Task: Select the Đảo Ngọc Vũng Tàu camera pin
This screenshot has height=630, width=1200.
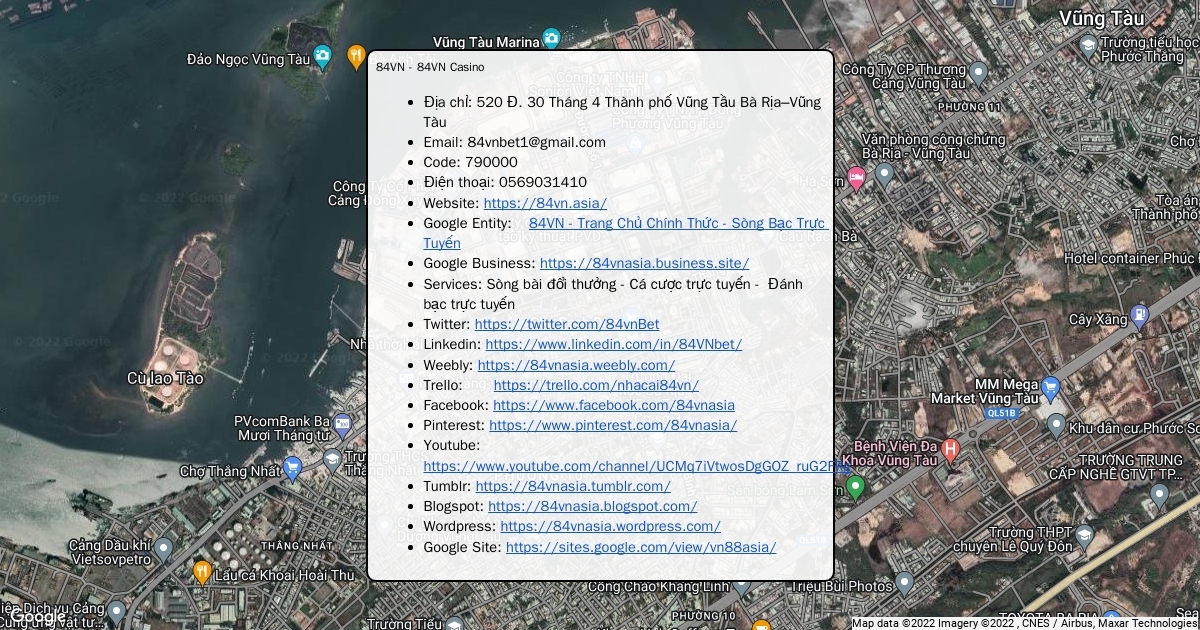Action: 322,57
